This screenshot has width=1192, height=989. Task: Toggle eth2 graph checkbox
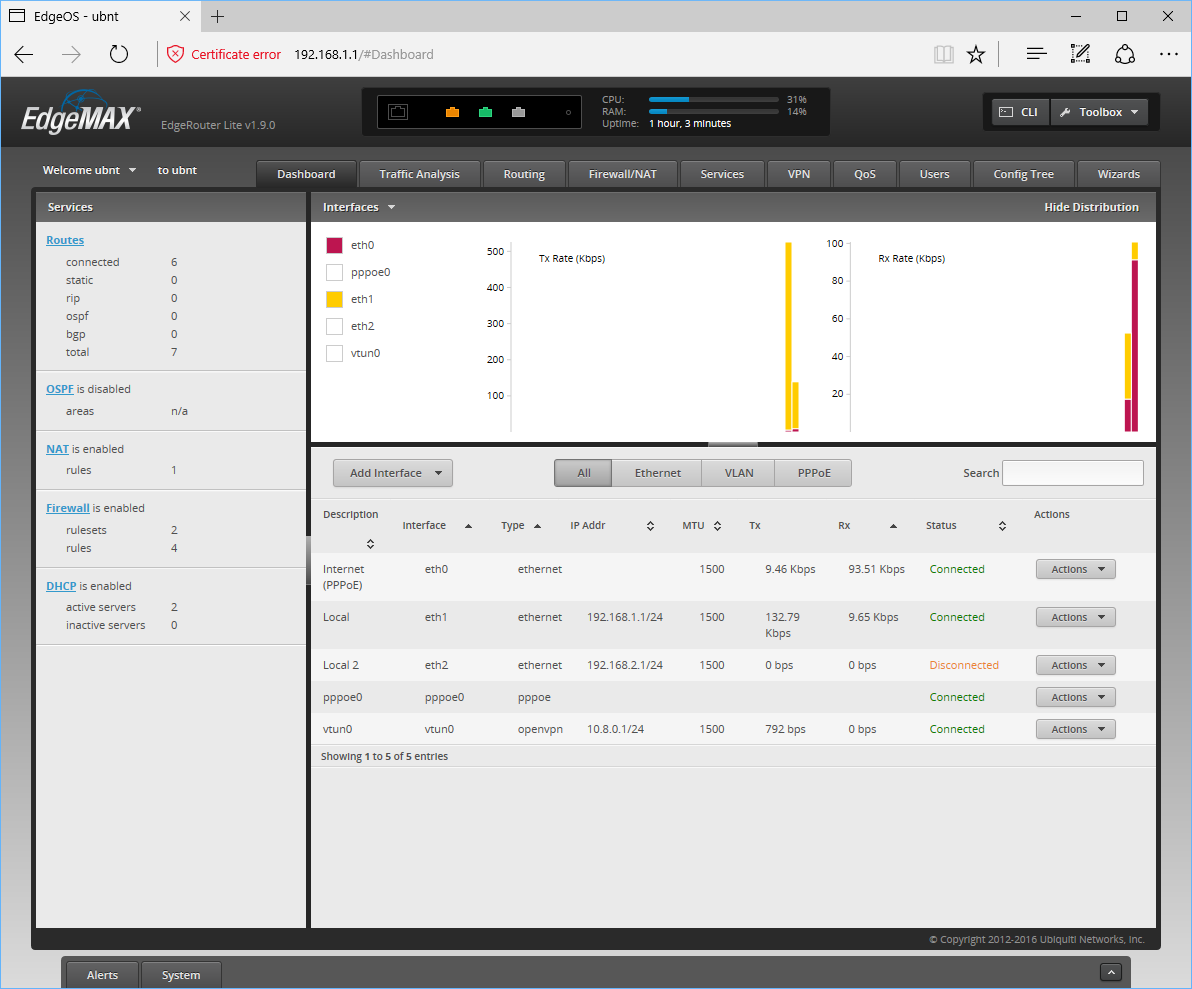[334, 326]
